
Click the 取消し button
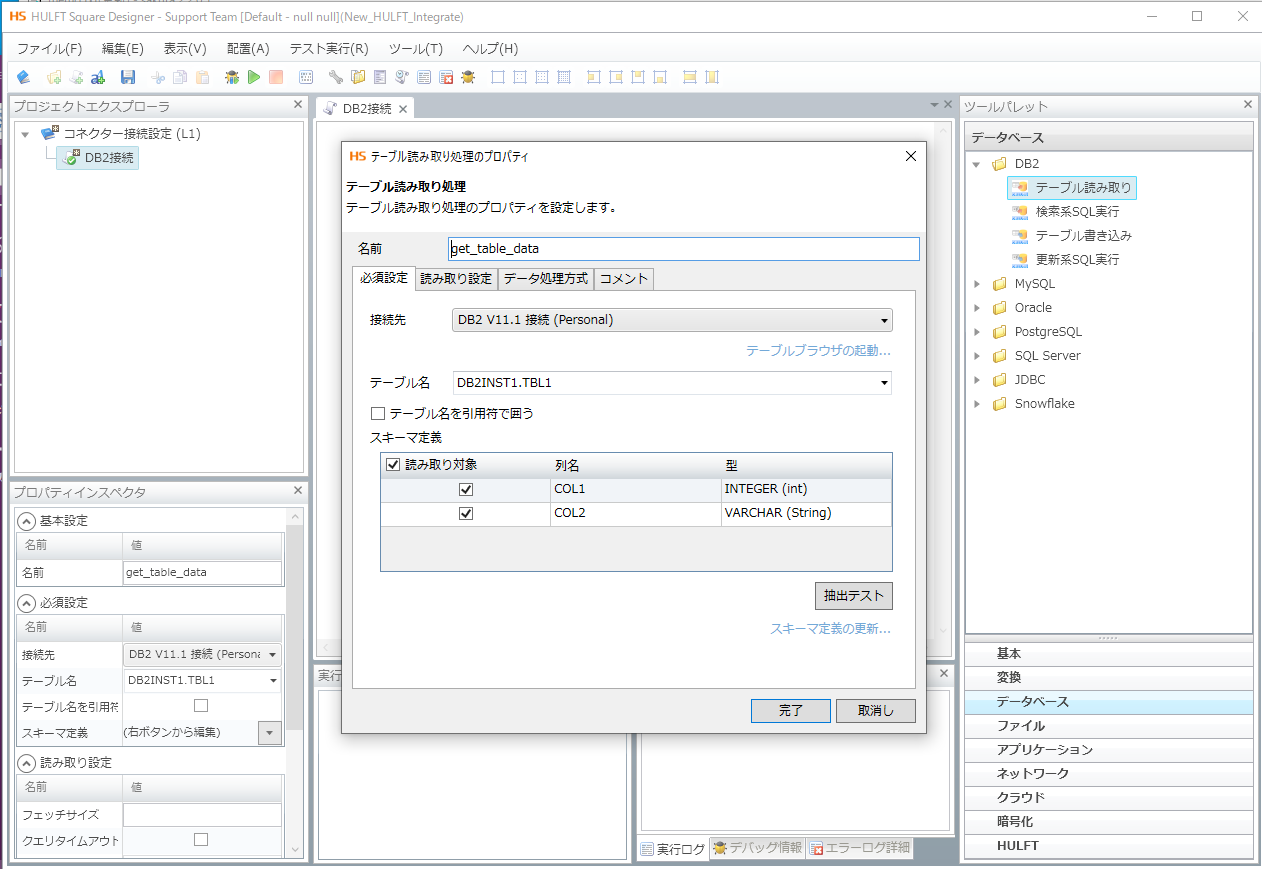(876, 710)
